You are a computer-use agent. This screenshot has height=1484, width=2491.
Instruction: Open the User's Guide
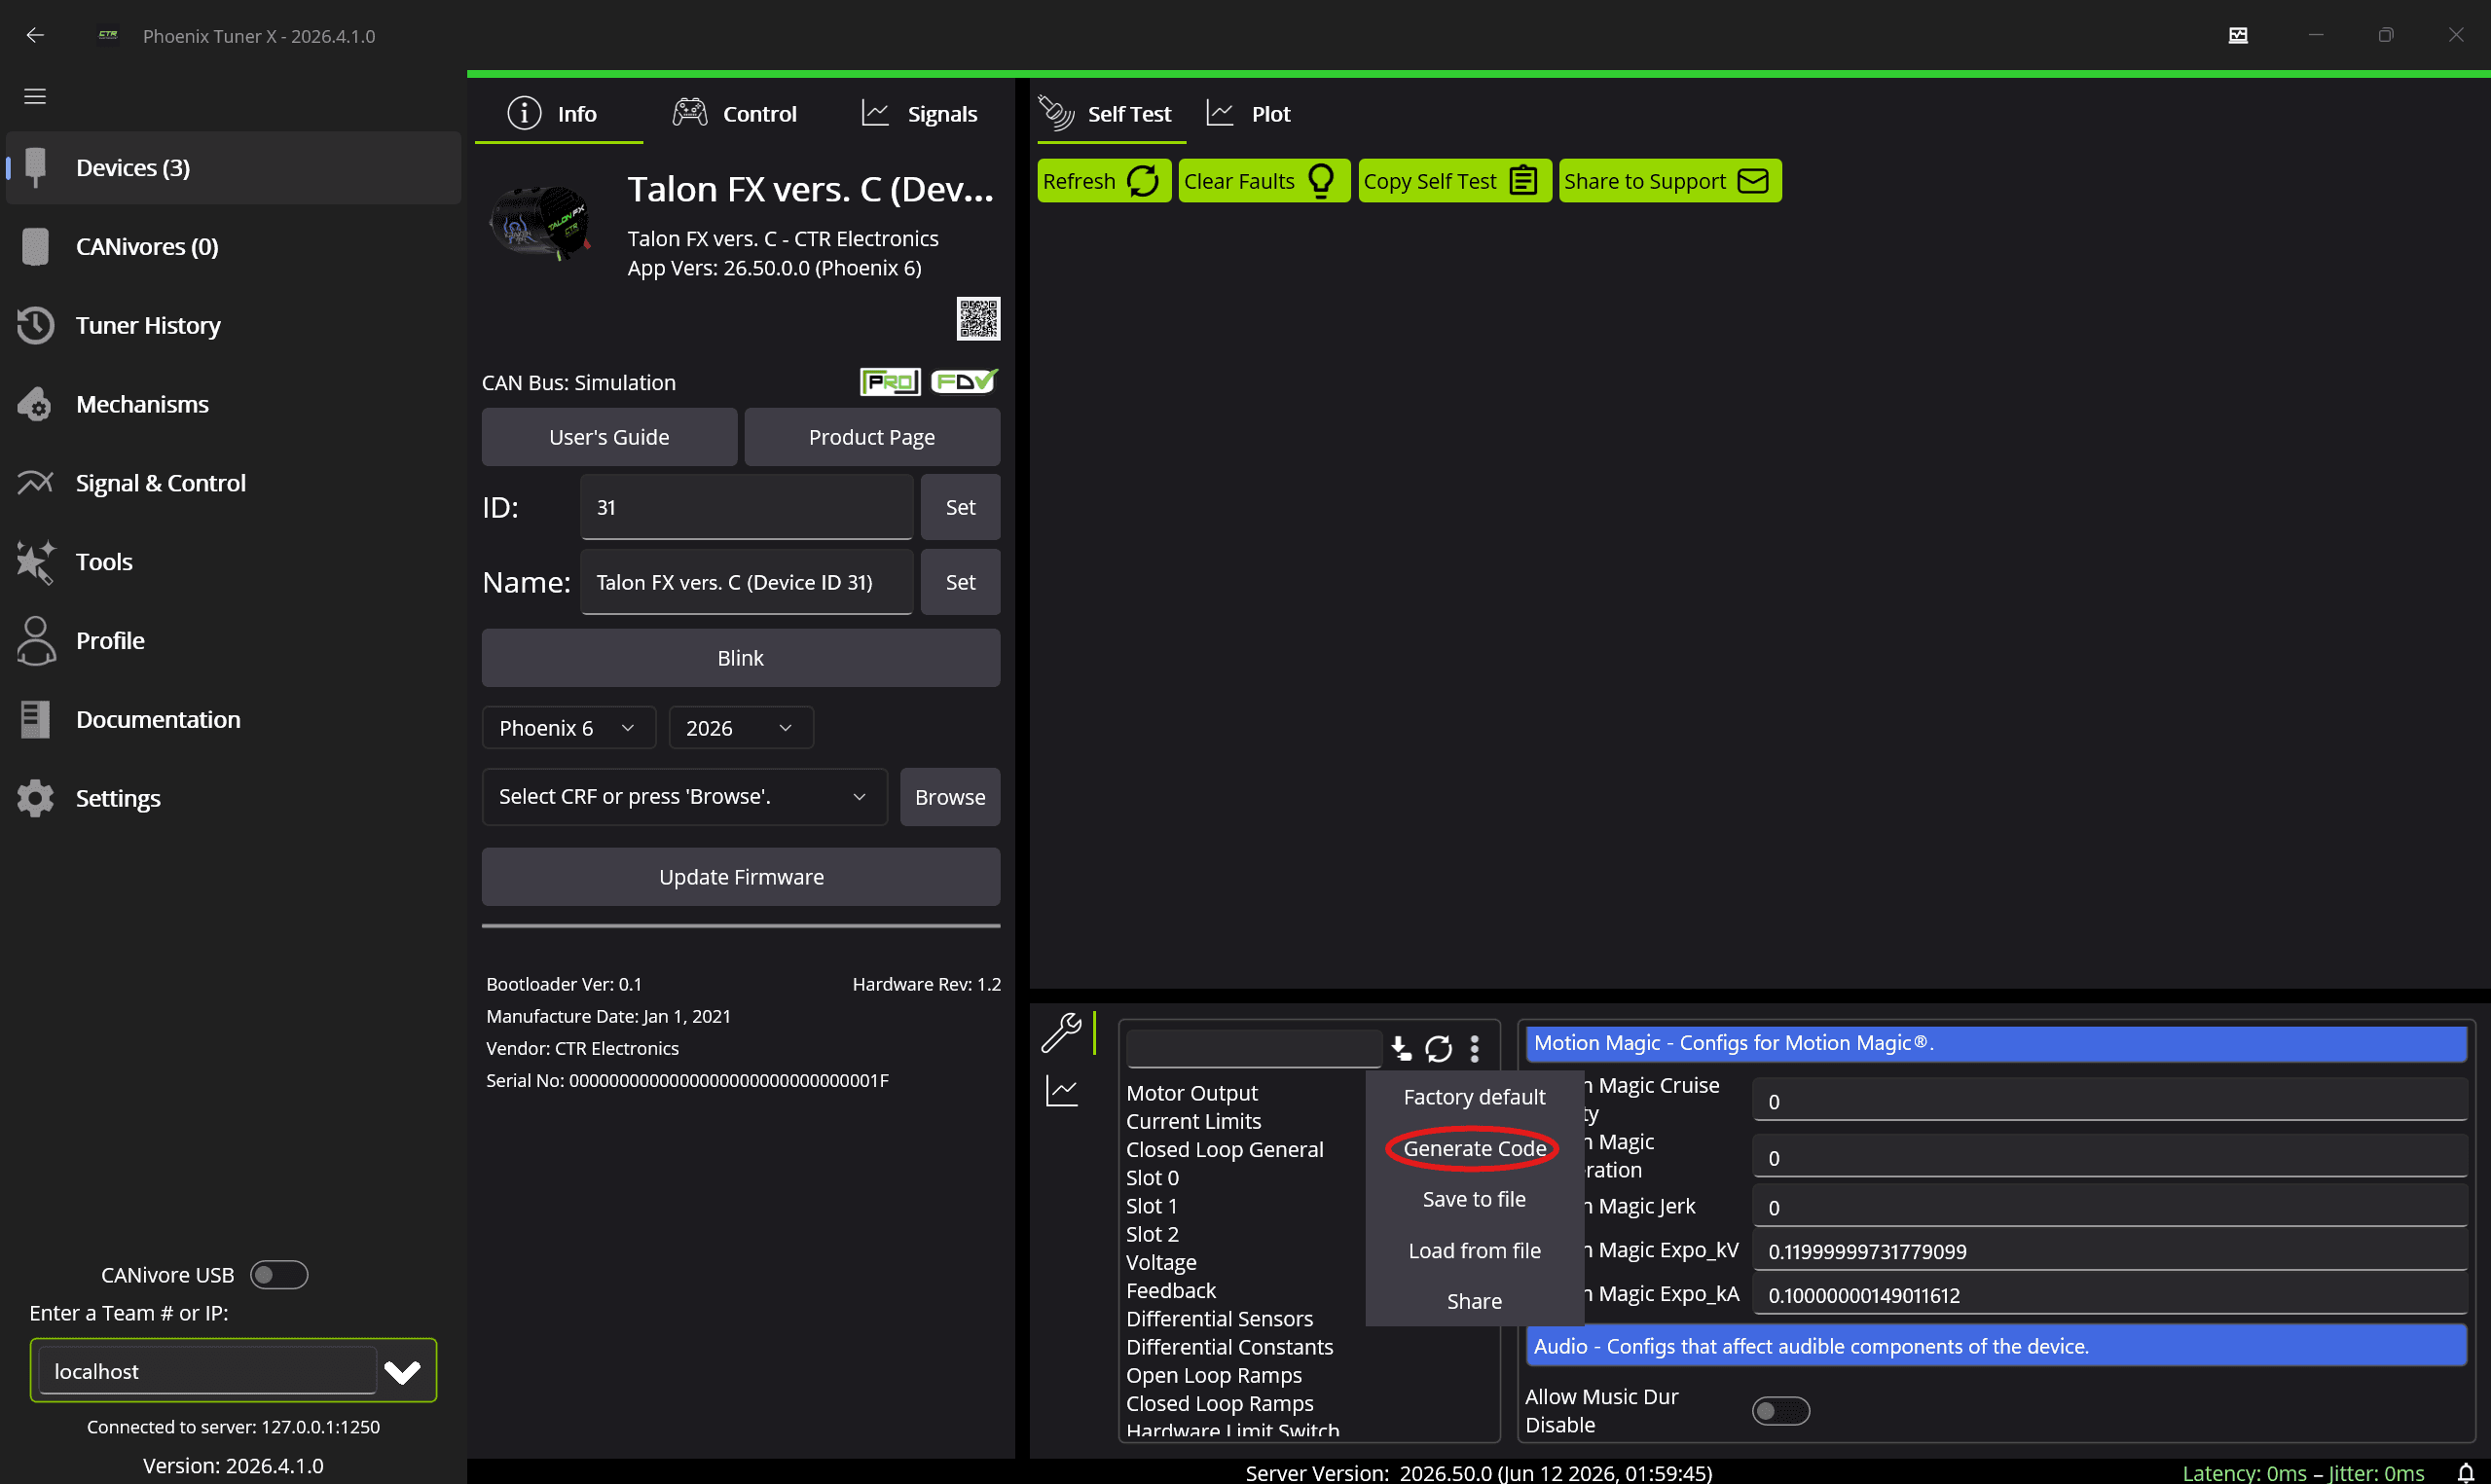tap(609, 437)
